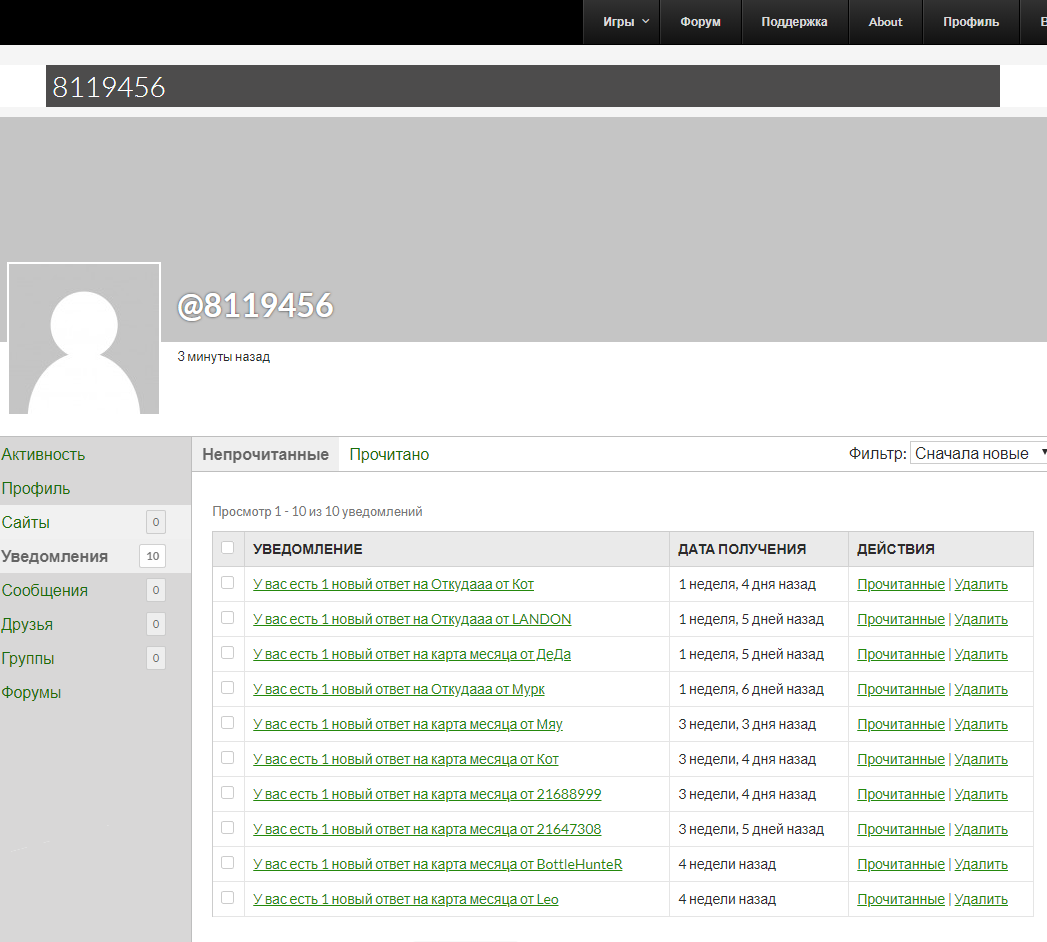The width and height of the screenshot is (1047, 942).
Task: Open the notification reply from ДеДа
Action: [412, 654]
